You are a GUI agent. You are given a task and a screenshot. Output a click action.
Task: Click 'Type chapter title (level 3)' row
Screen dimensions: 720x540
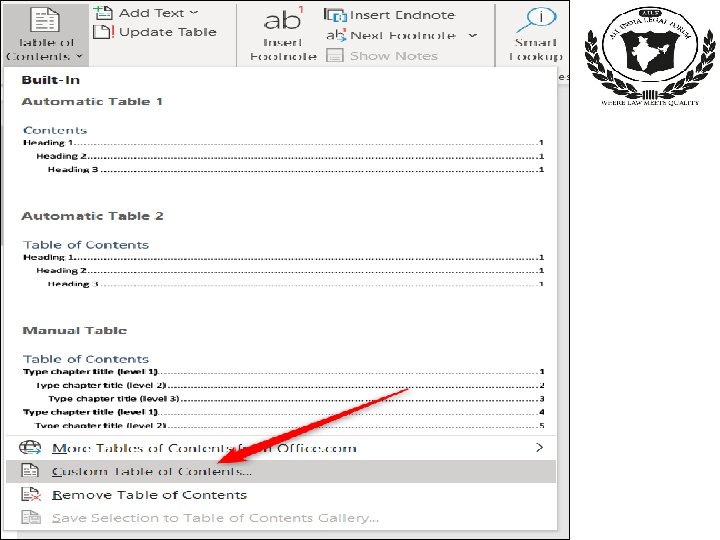[x=296, y=399]
